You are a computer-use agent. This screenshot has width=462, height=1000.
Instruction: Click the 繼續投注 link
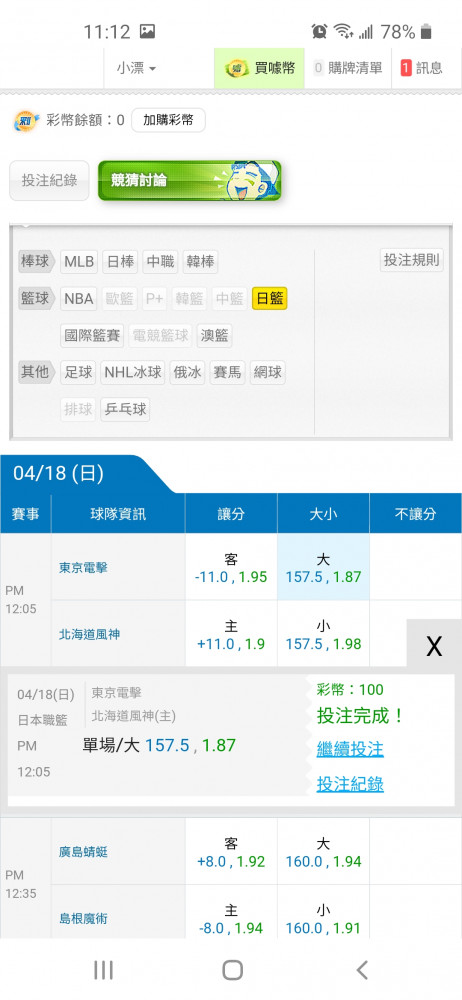point(350,749)
